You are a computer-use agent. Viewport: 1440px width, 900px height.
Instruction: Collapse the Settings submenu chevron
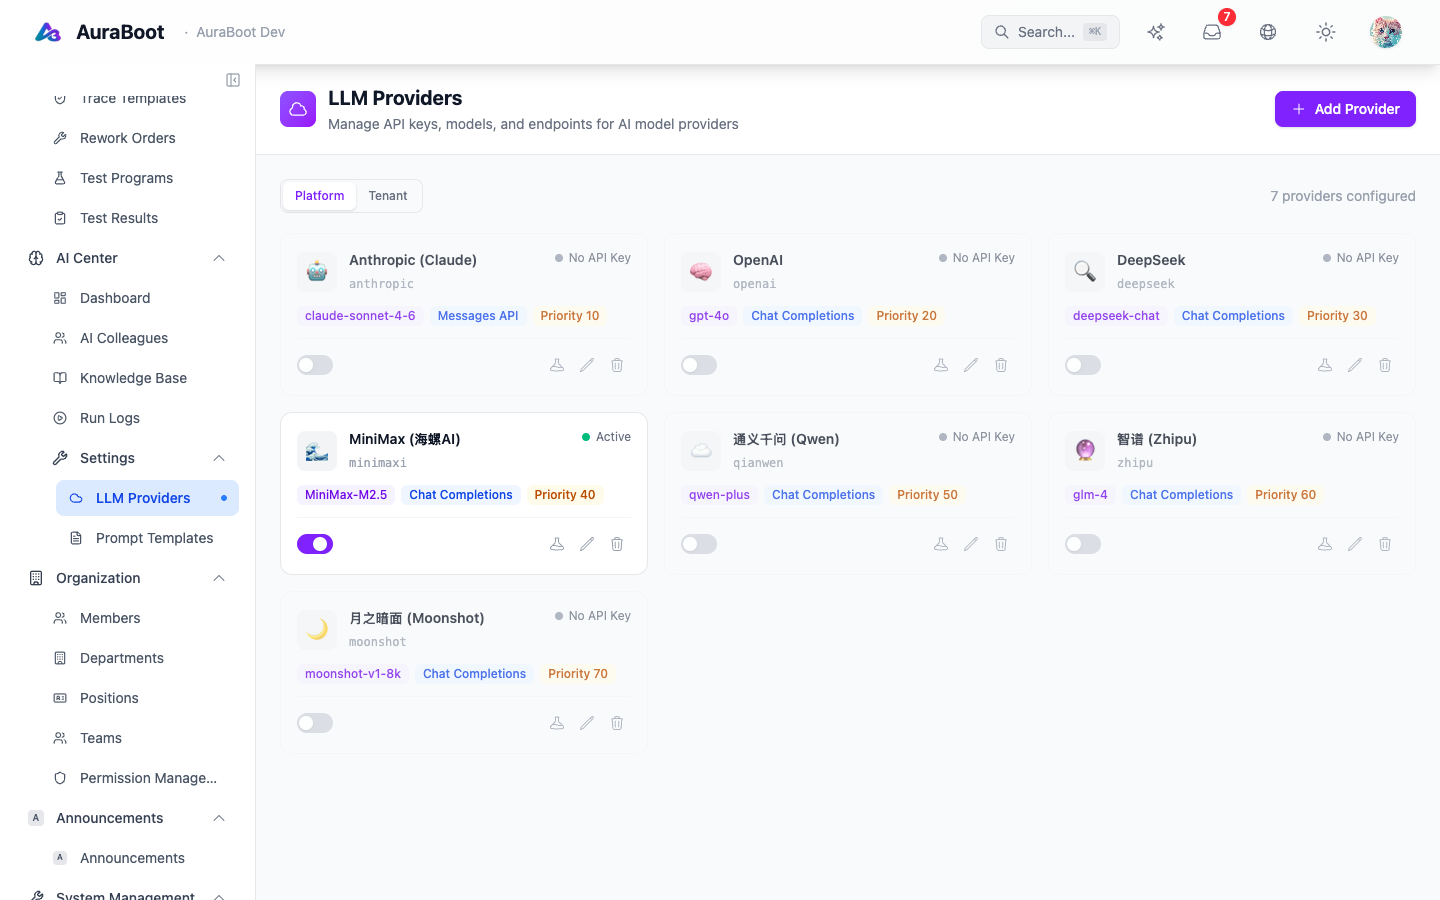(219, 458)
